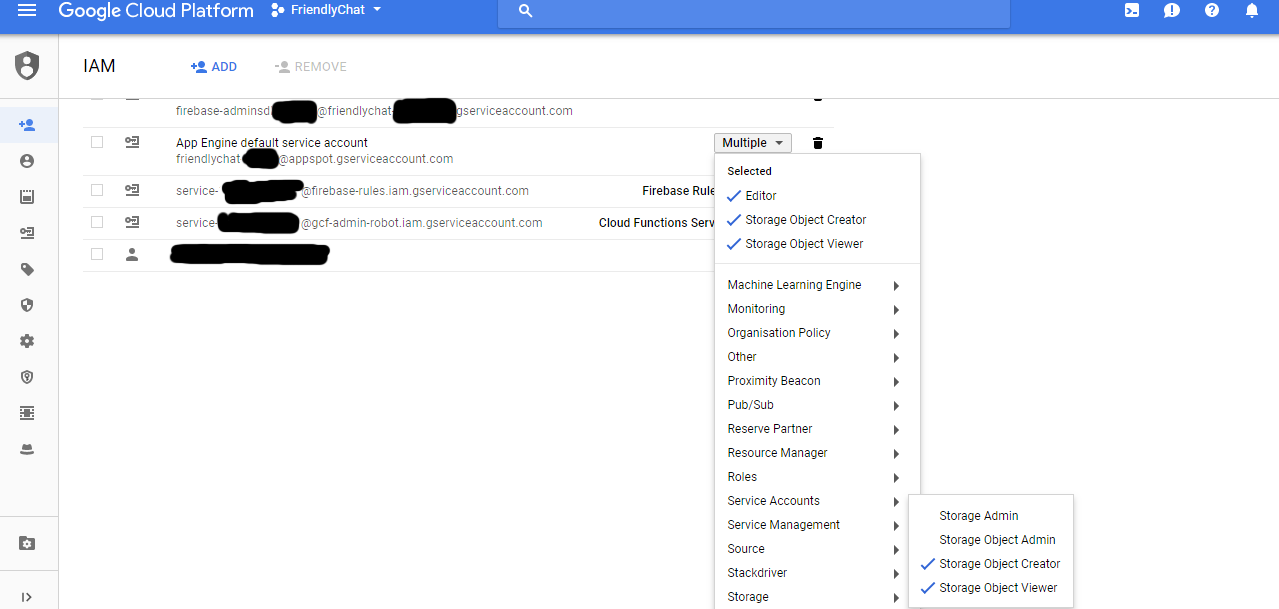Click the Firebase Rules role text
1279x609 pixels.
pos(678,191)
